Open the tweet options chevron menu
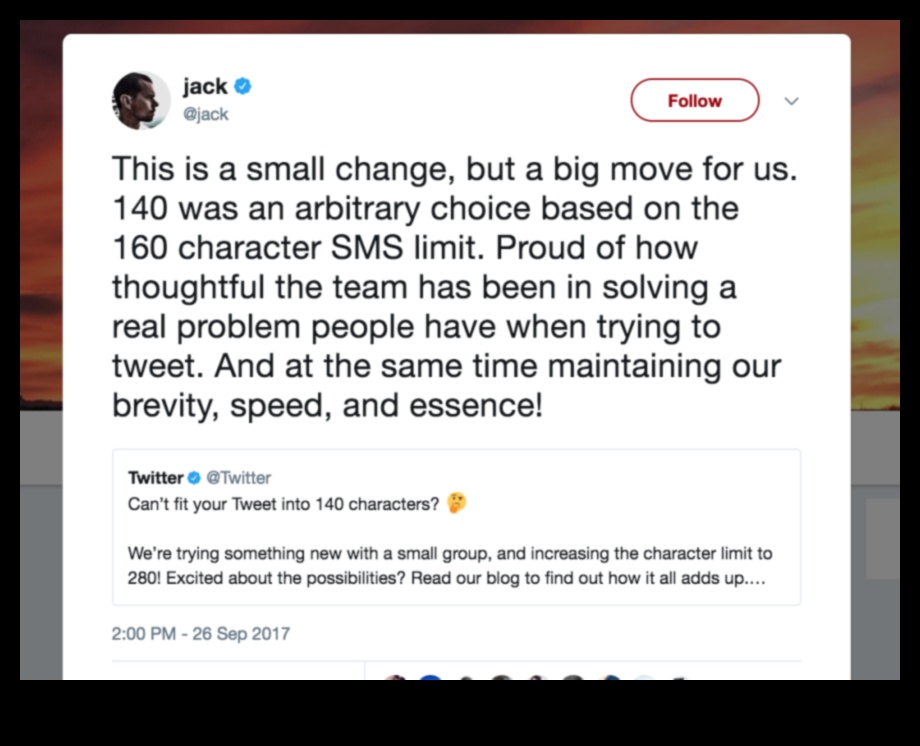Image resolution: width=920 pixels, height=746 pixels. click(x=791, y=101)
